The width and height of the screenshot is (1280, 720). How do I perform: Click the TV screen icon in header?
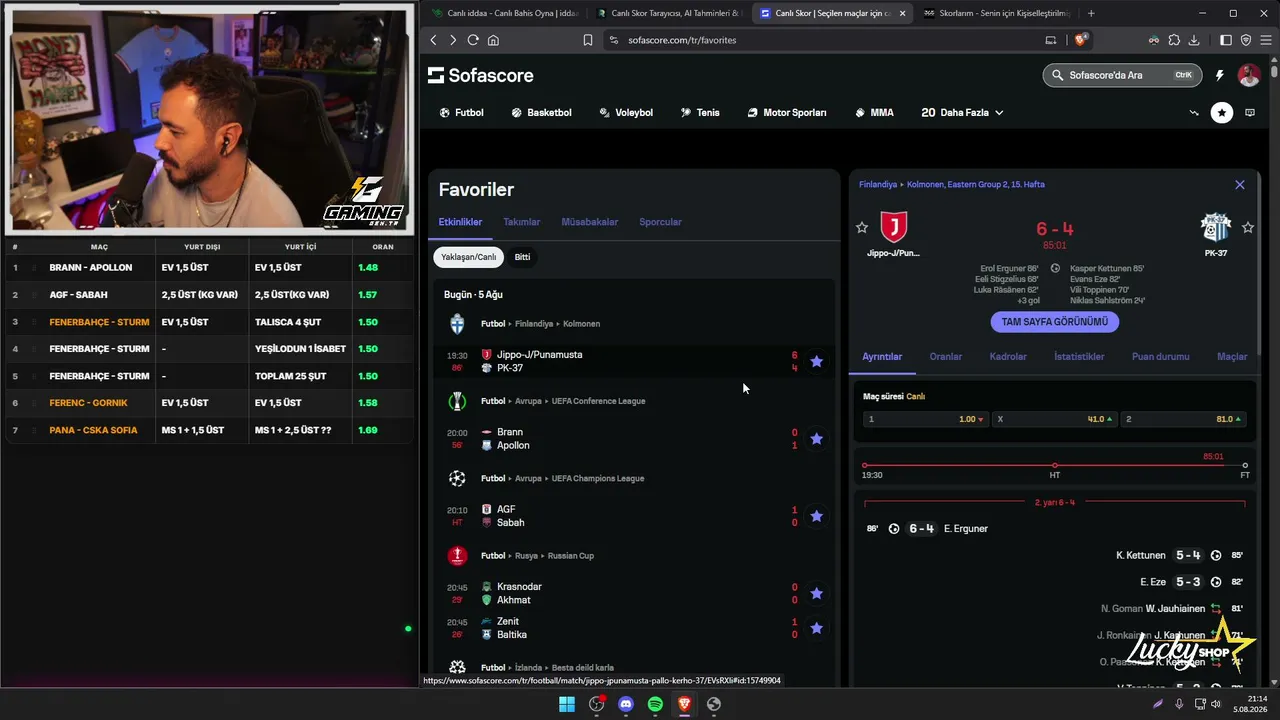pyautogui.click(x=1250, y=113)
